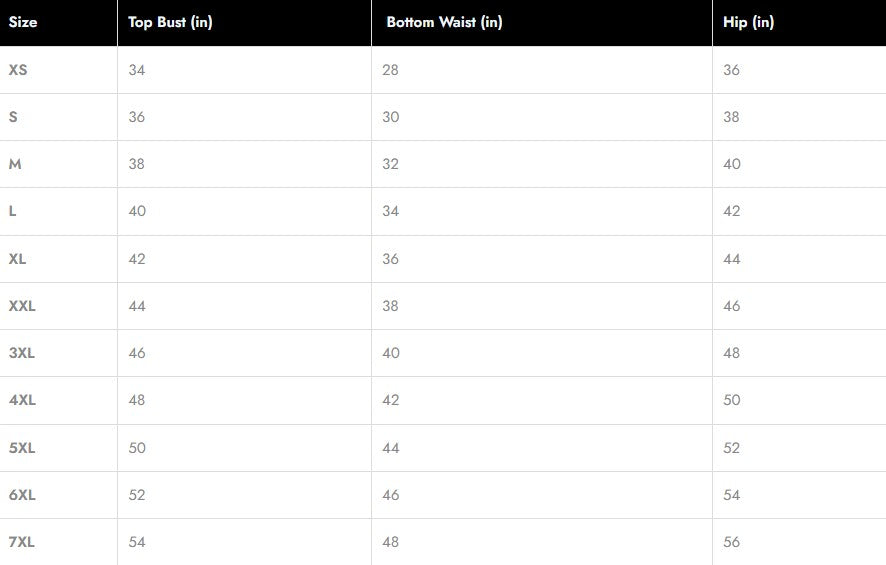Select the XL size row label
The width and height of the screenshot is (886, 565).
[17, 259]
